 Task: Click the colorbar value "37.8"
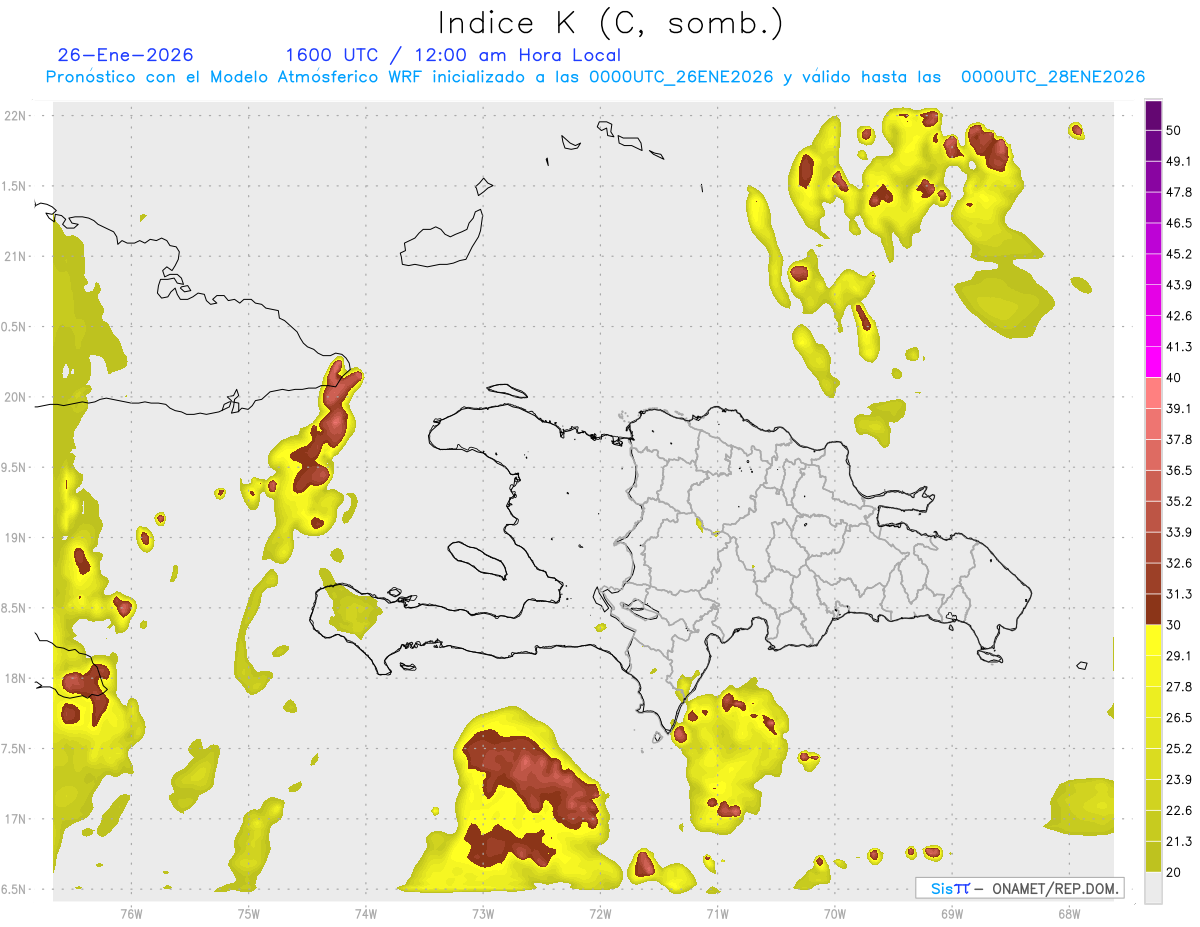[x=1179, y=440]
